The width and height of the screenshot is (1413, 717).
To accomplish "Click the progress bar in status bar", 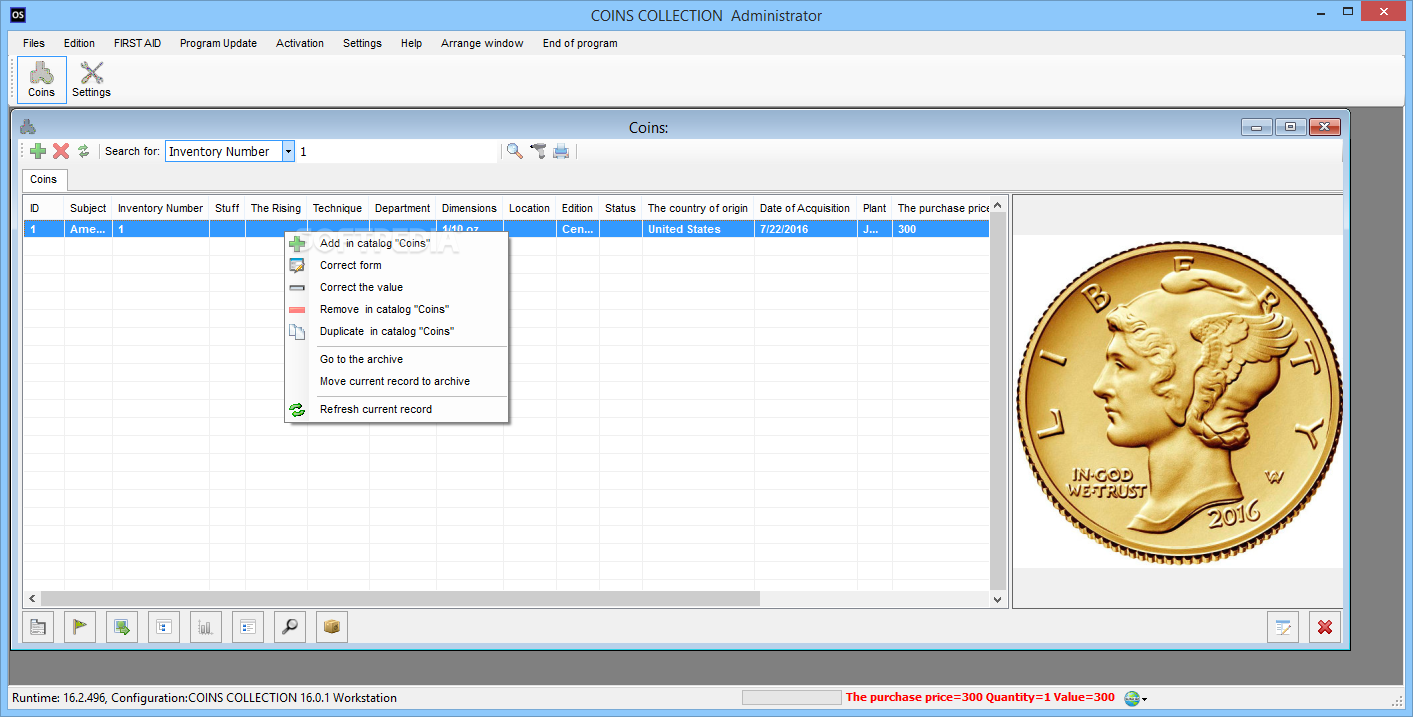I will pyautogui.click(x=791, y=698).
